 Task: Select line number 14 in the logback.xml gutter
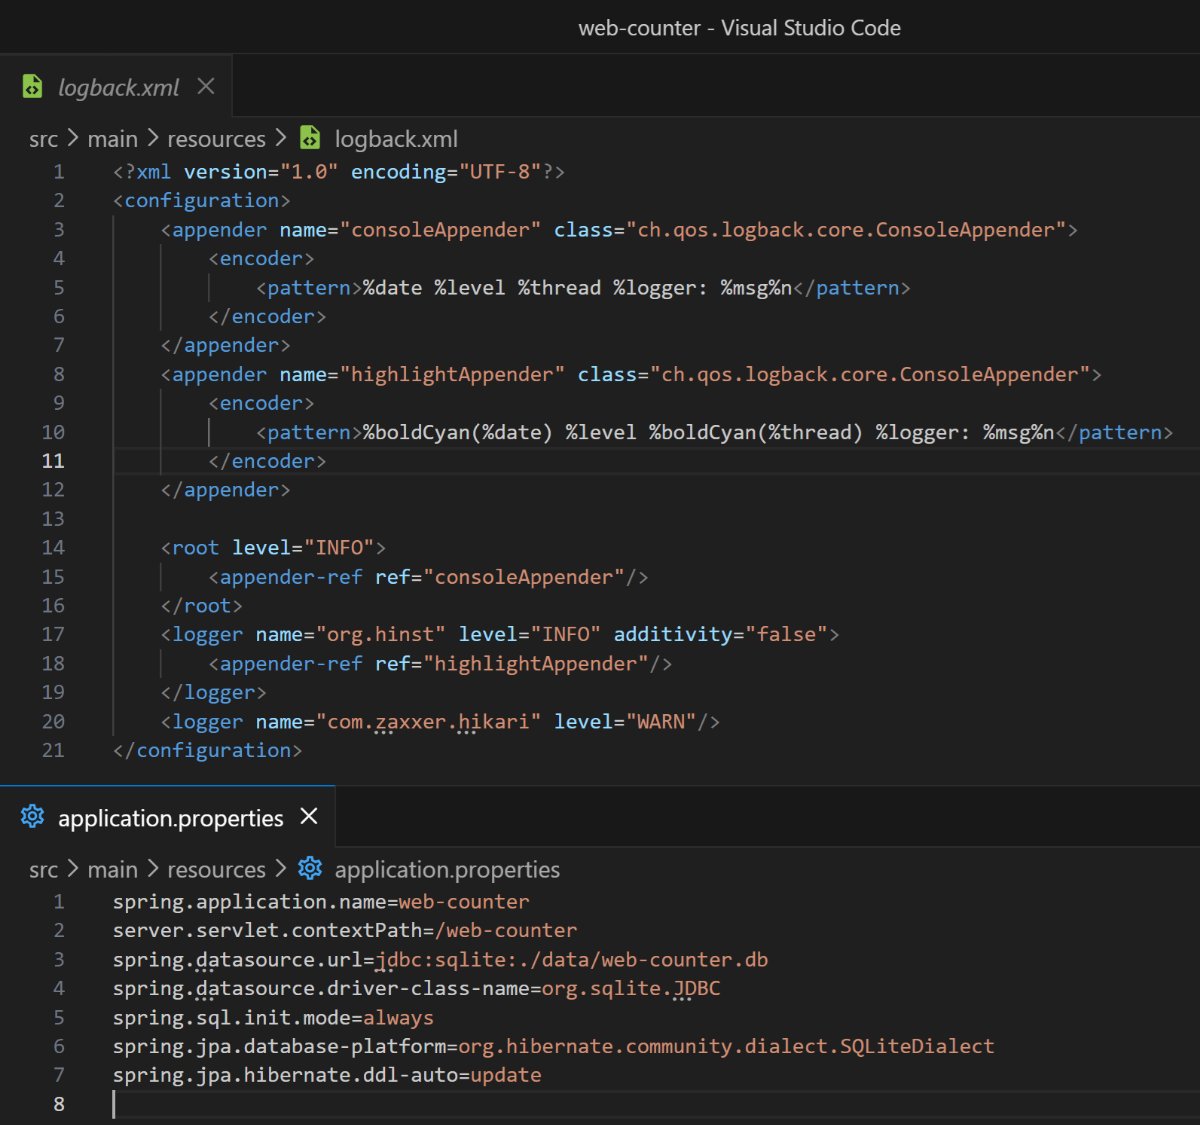tap(53, 547)
